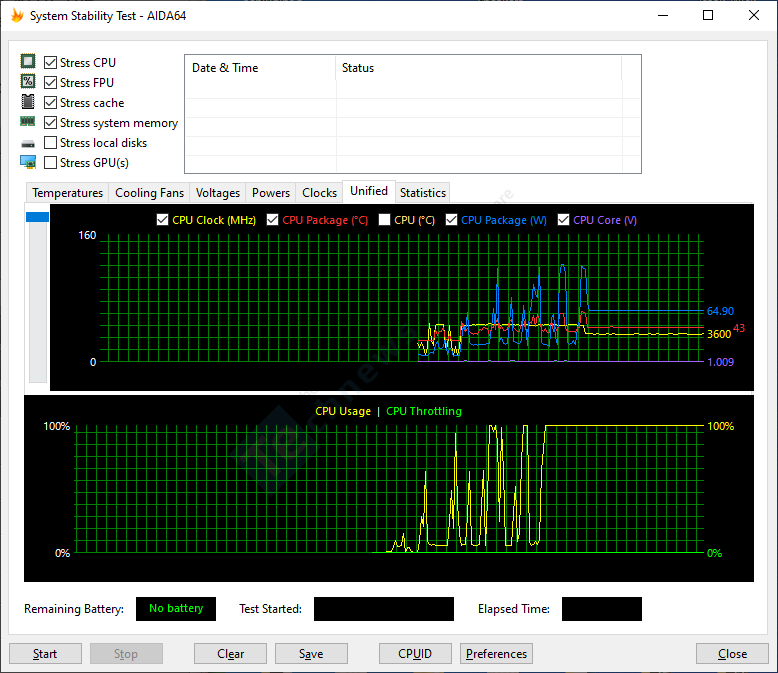Open the Voltages tab
This screenshot has width=778, height=673.
coord(218,193)
